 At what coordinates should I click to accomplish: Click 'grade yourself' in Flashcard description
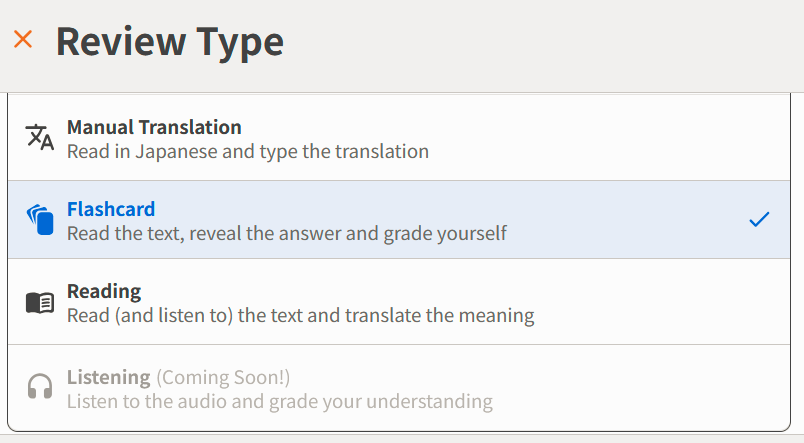click(x=445, y=234)
